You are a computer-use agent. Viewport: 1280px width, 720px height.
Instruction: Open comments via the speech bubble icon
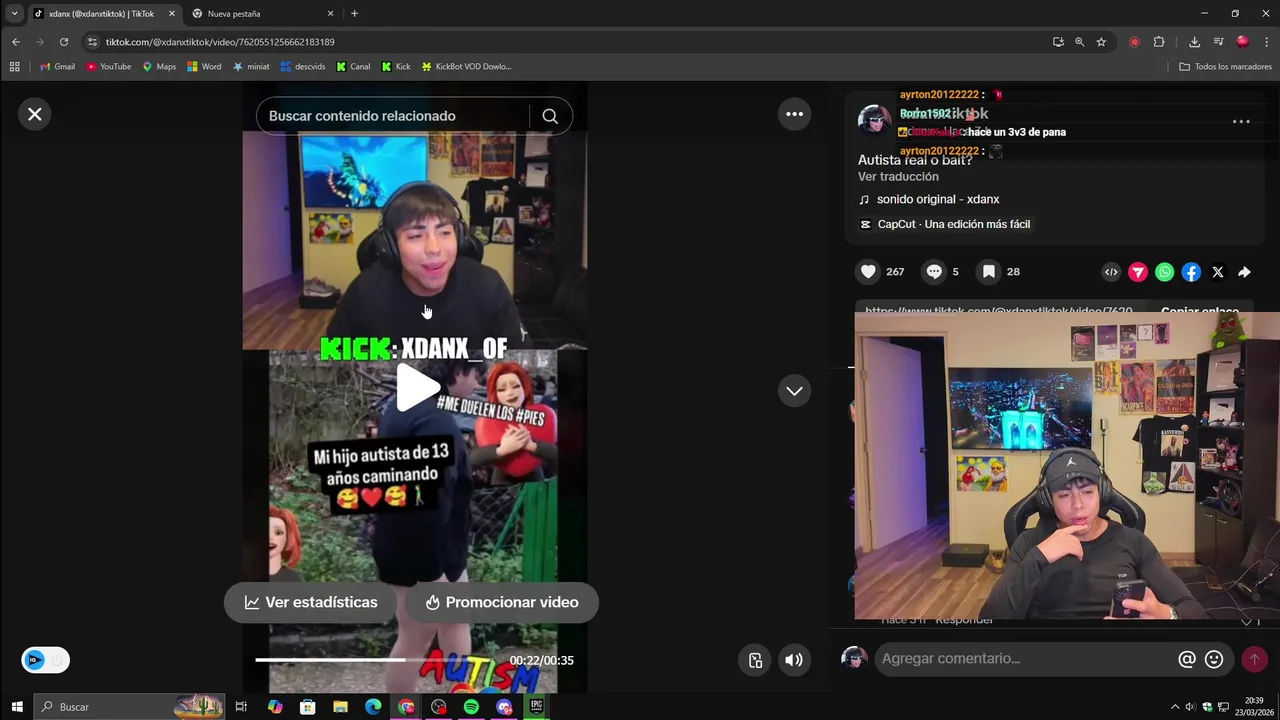pyautogui.click(x=934, y=271)
